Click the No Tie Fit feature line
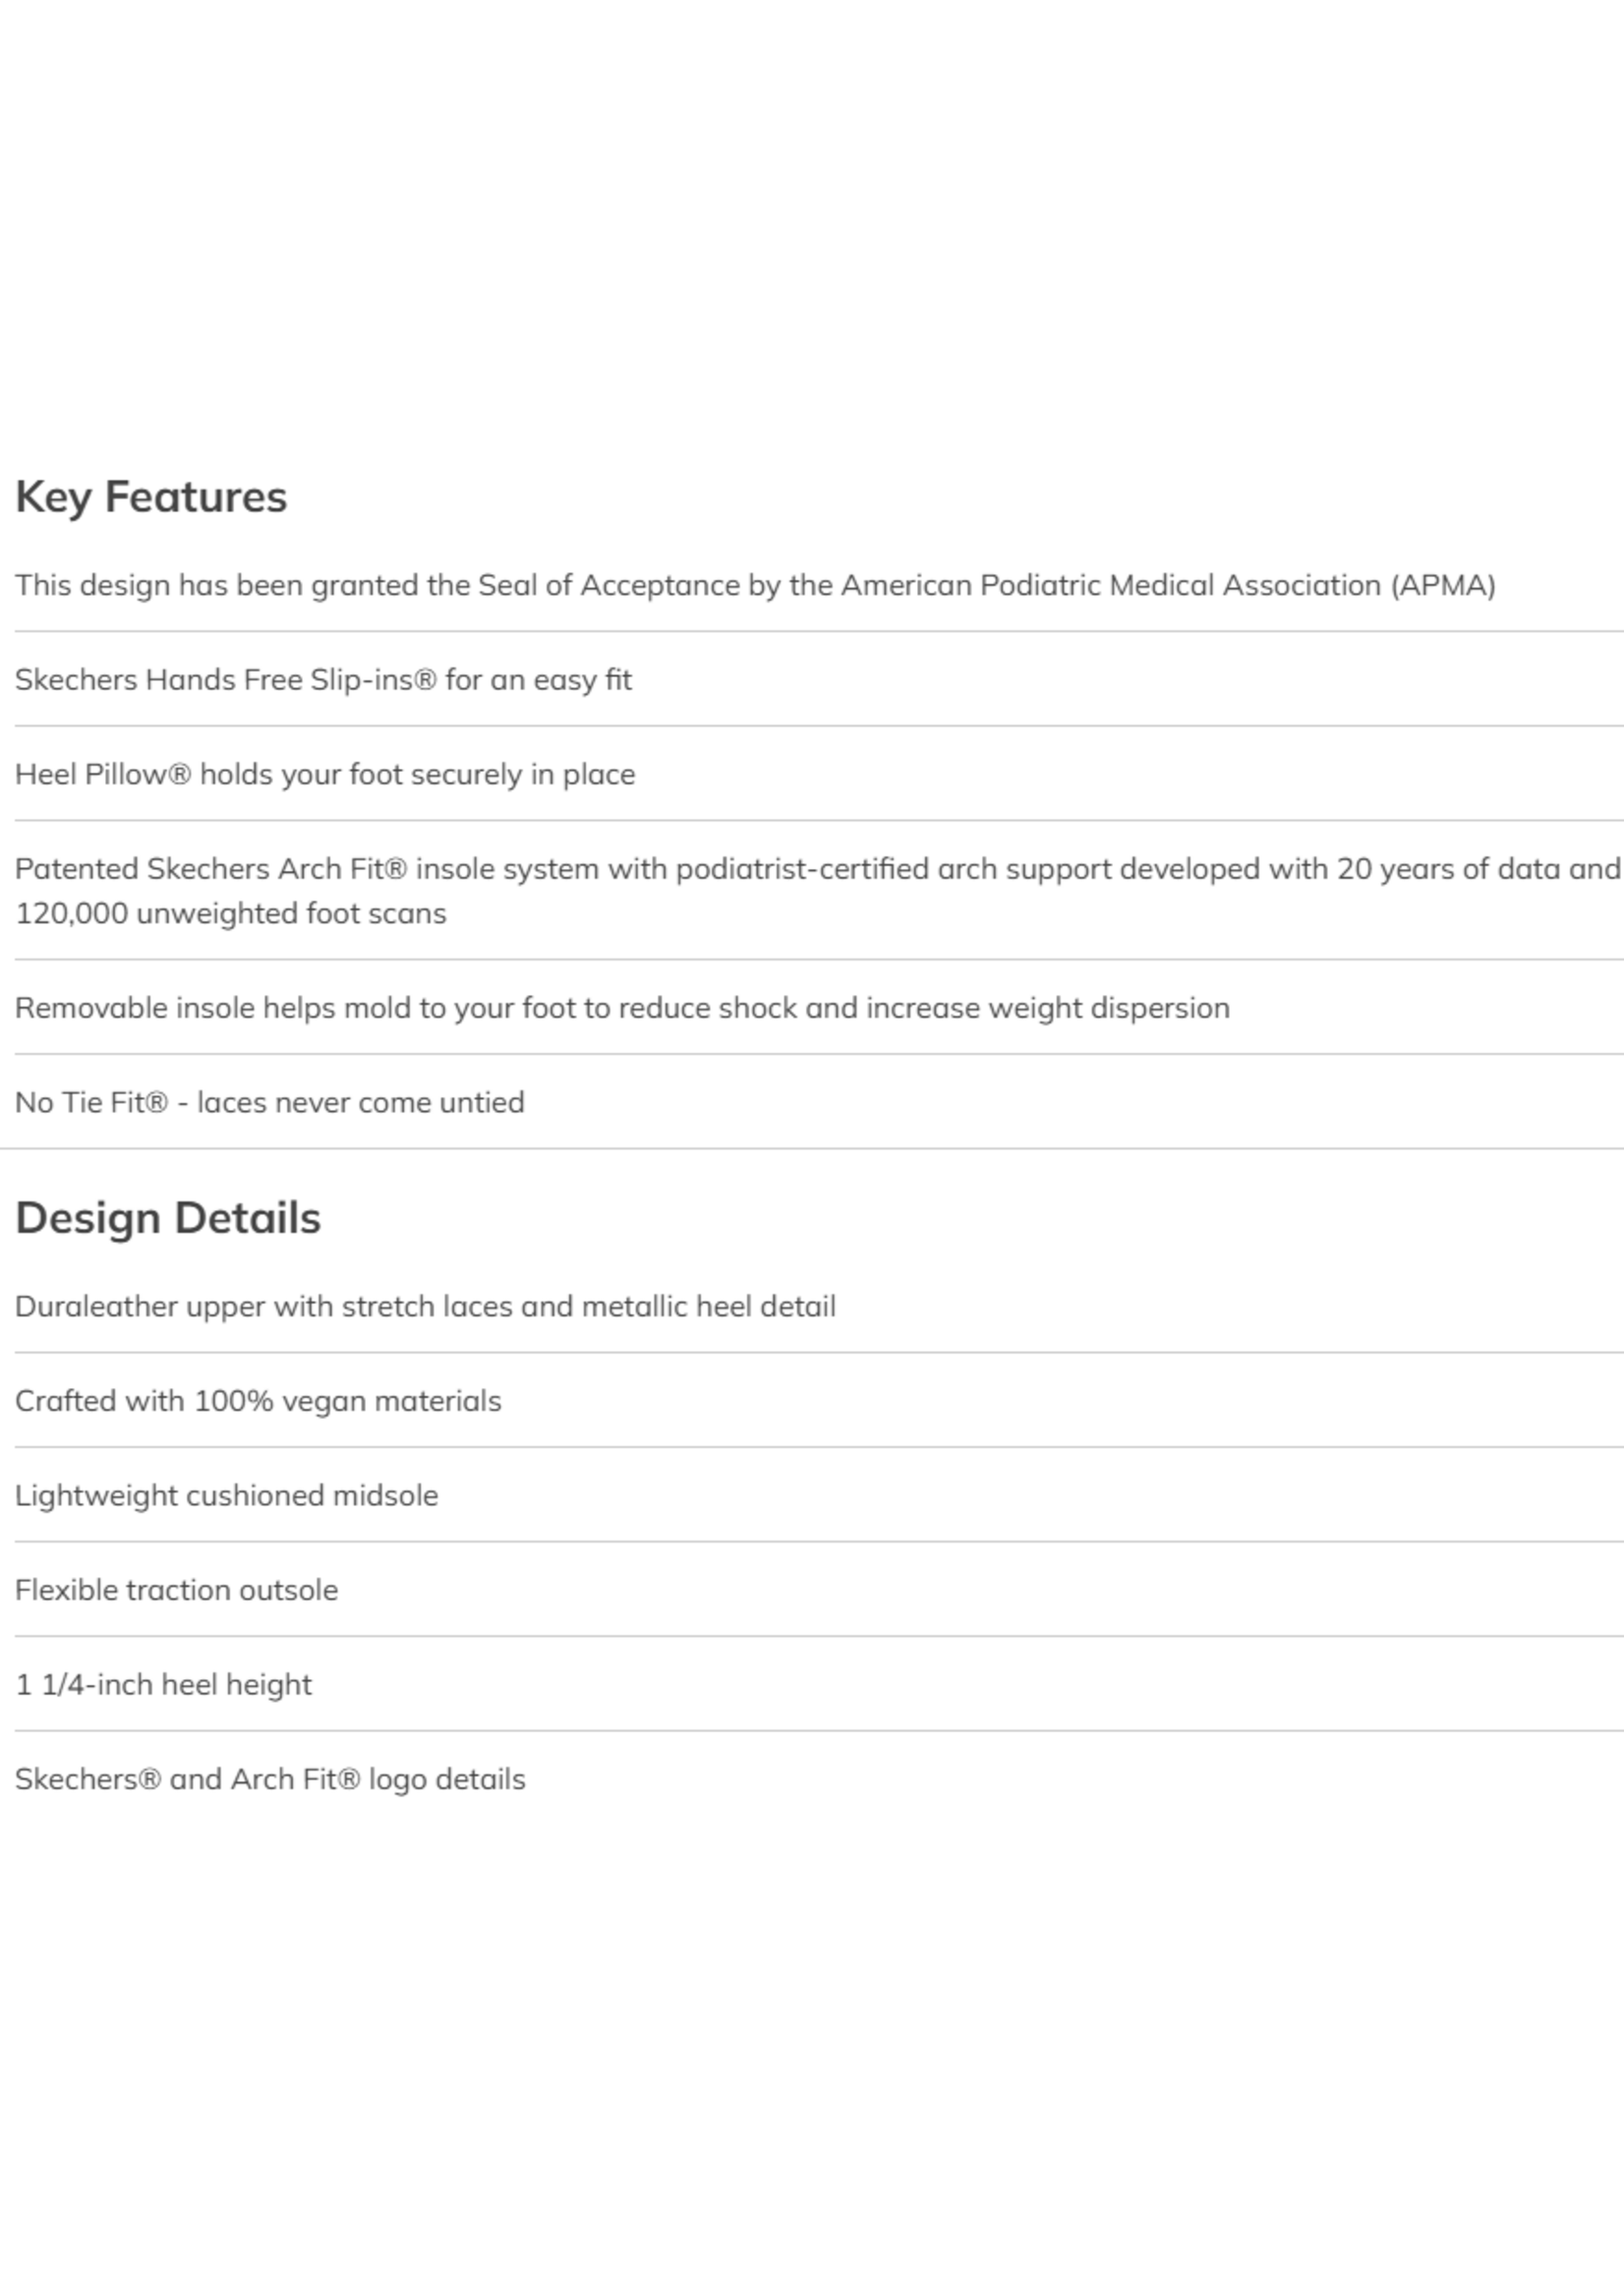This screenshot has width=1624, height=2274. click(x=269, y=1102)
